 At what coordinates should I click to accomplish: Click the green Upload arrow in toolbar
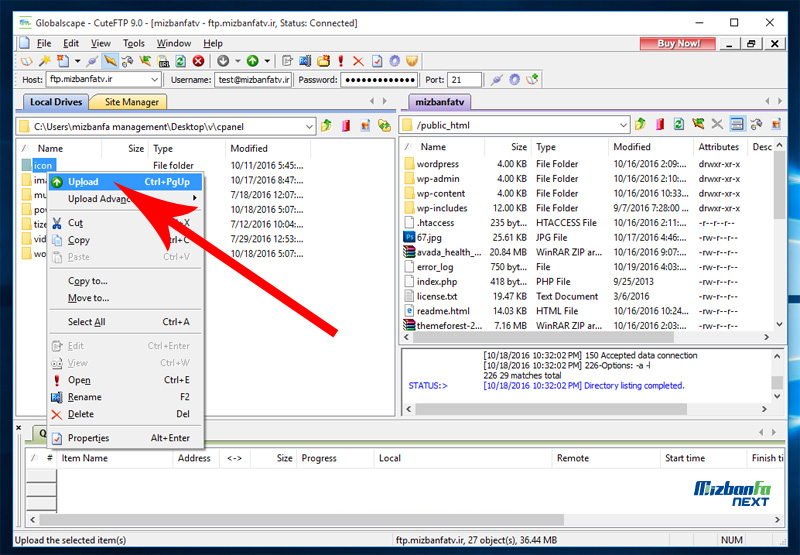(x=253, y=61)
